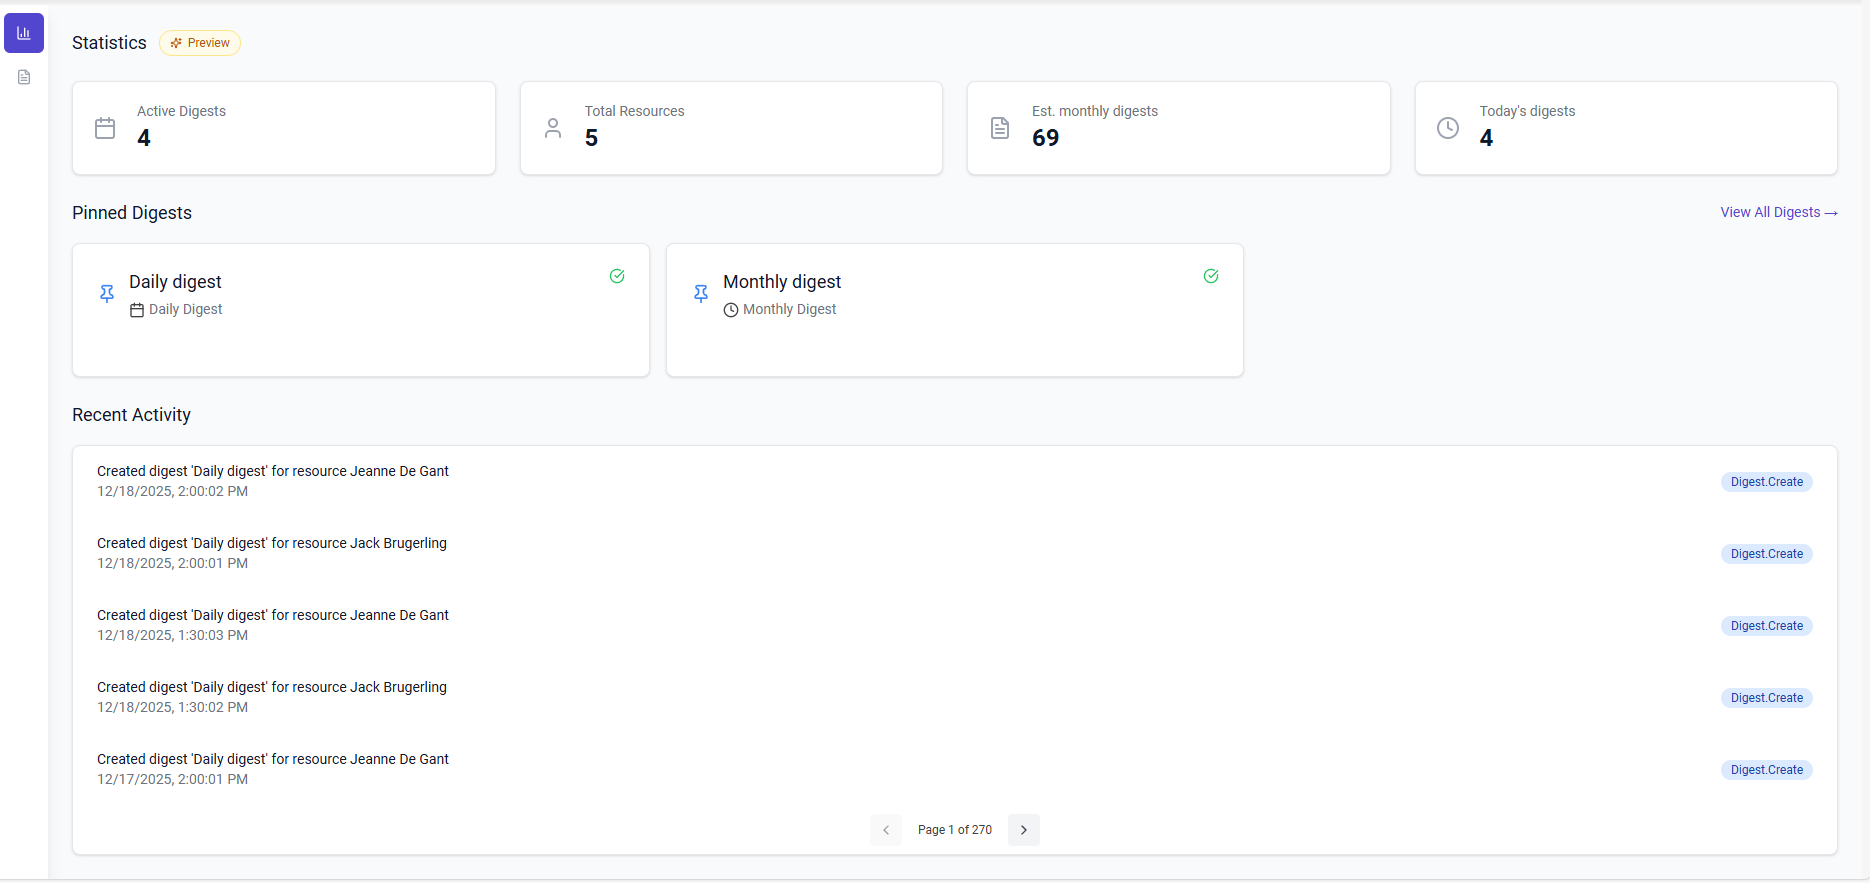Unpin the Monthly digest pin icon
1870x883 pixels.
click(x=701, y=293)
